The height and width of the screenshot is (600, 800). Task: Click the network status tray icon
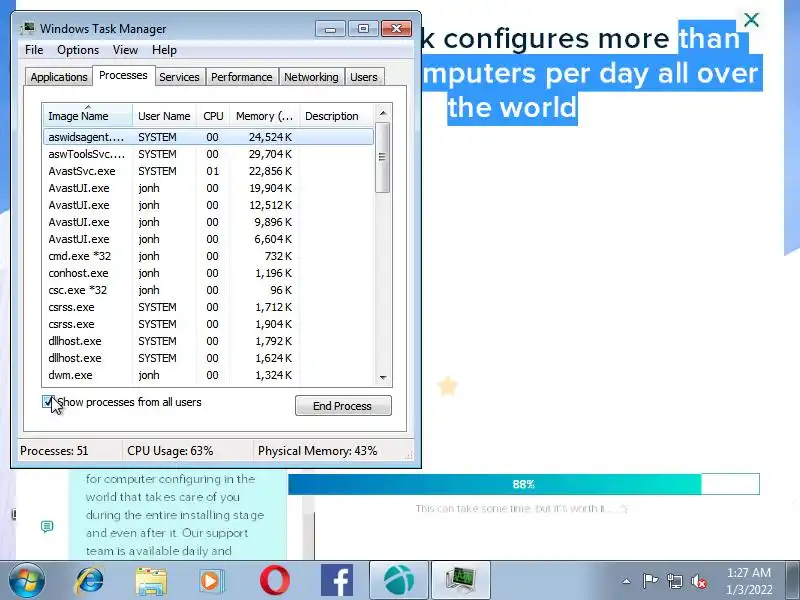pos(674,581)
